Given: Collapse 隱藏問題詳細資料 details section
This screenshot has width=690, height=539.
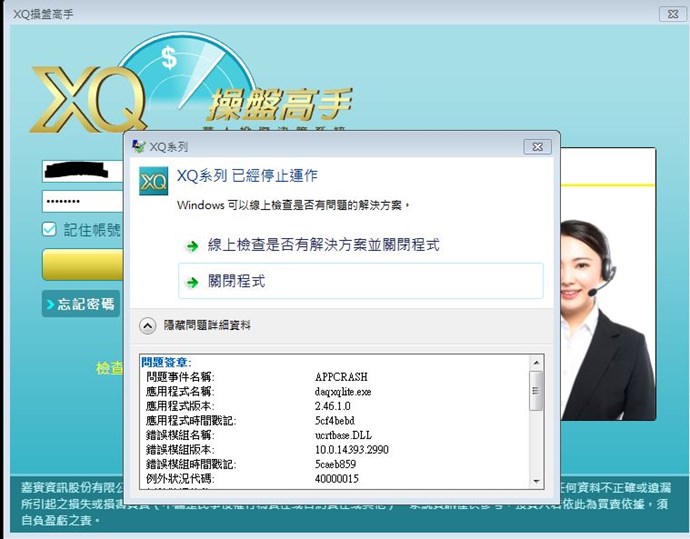Looking at the screenshot, I should (147, 325).
